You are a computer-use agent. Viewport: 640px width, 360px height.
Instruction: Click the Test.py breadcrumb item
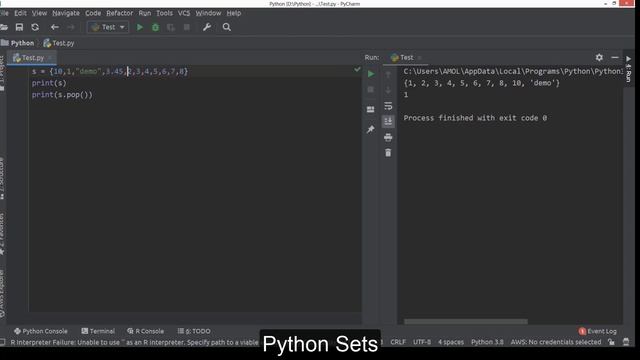[x=59, y=43]
